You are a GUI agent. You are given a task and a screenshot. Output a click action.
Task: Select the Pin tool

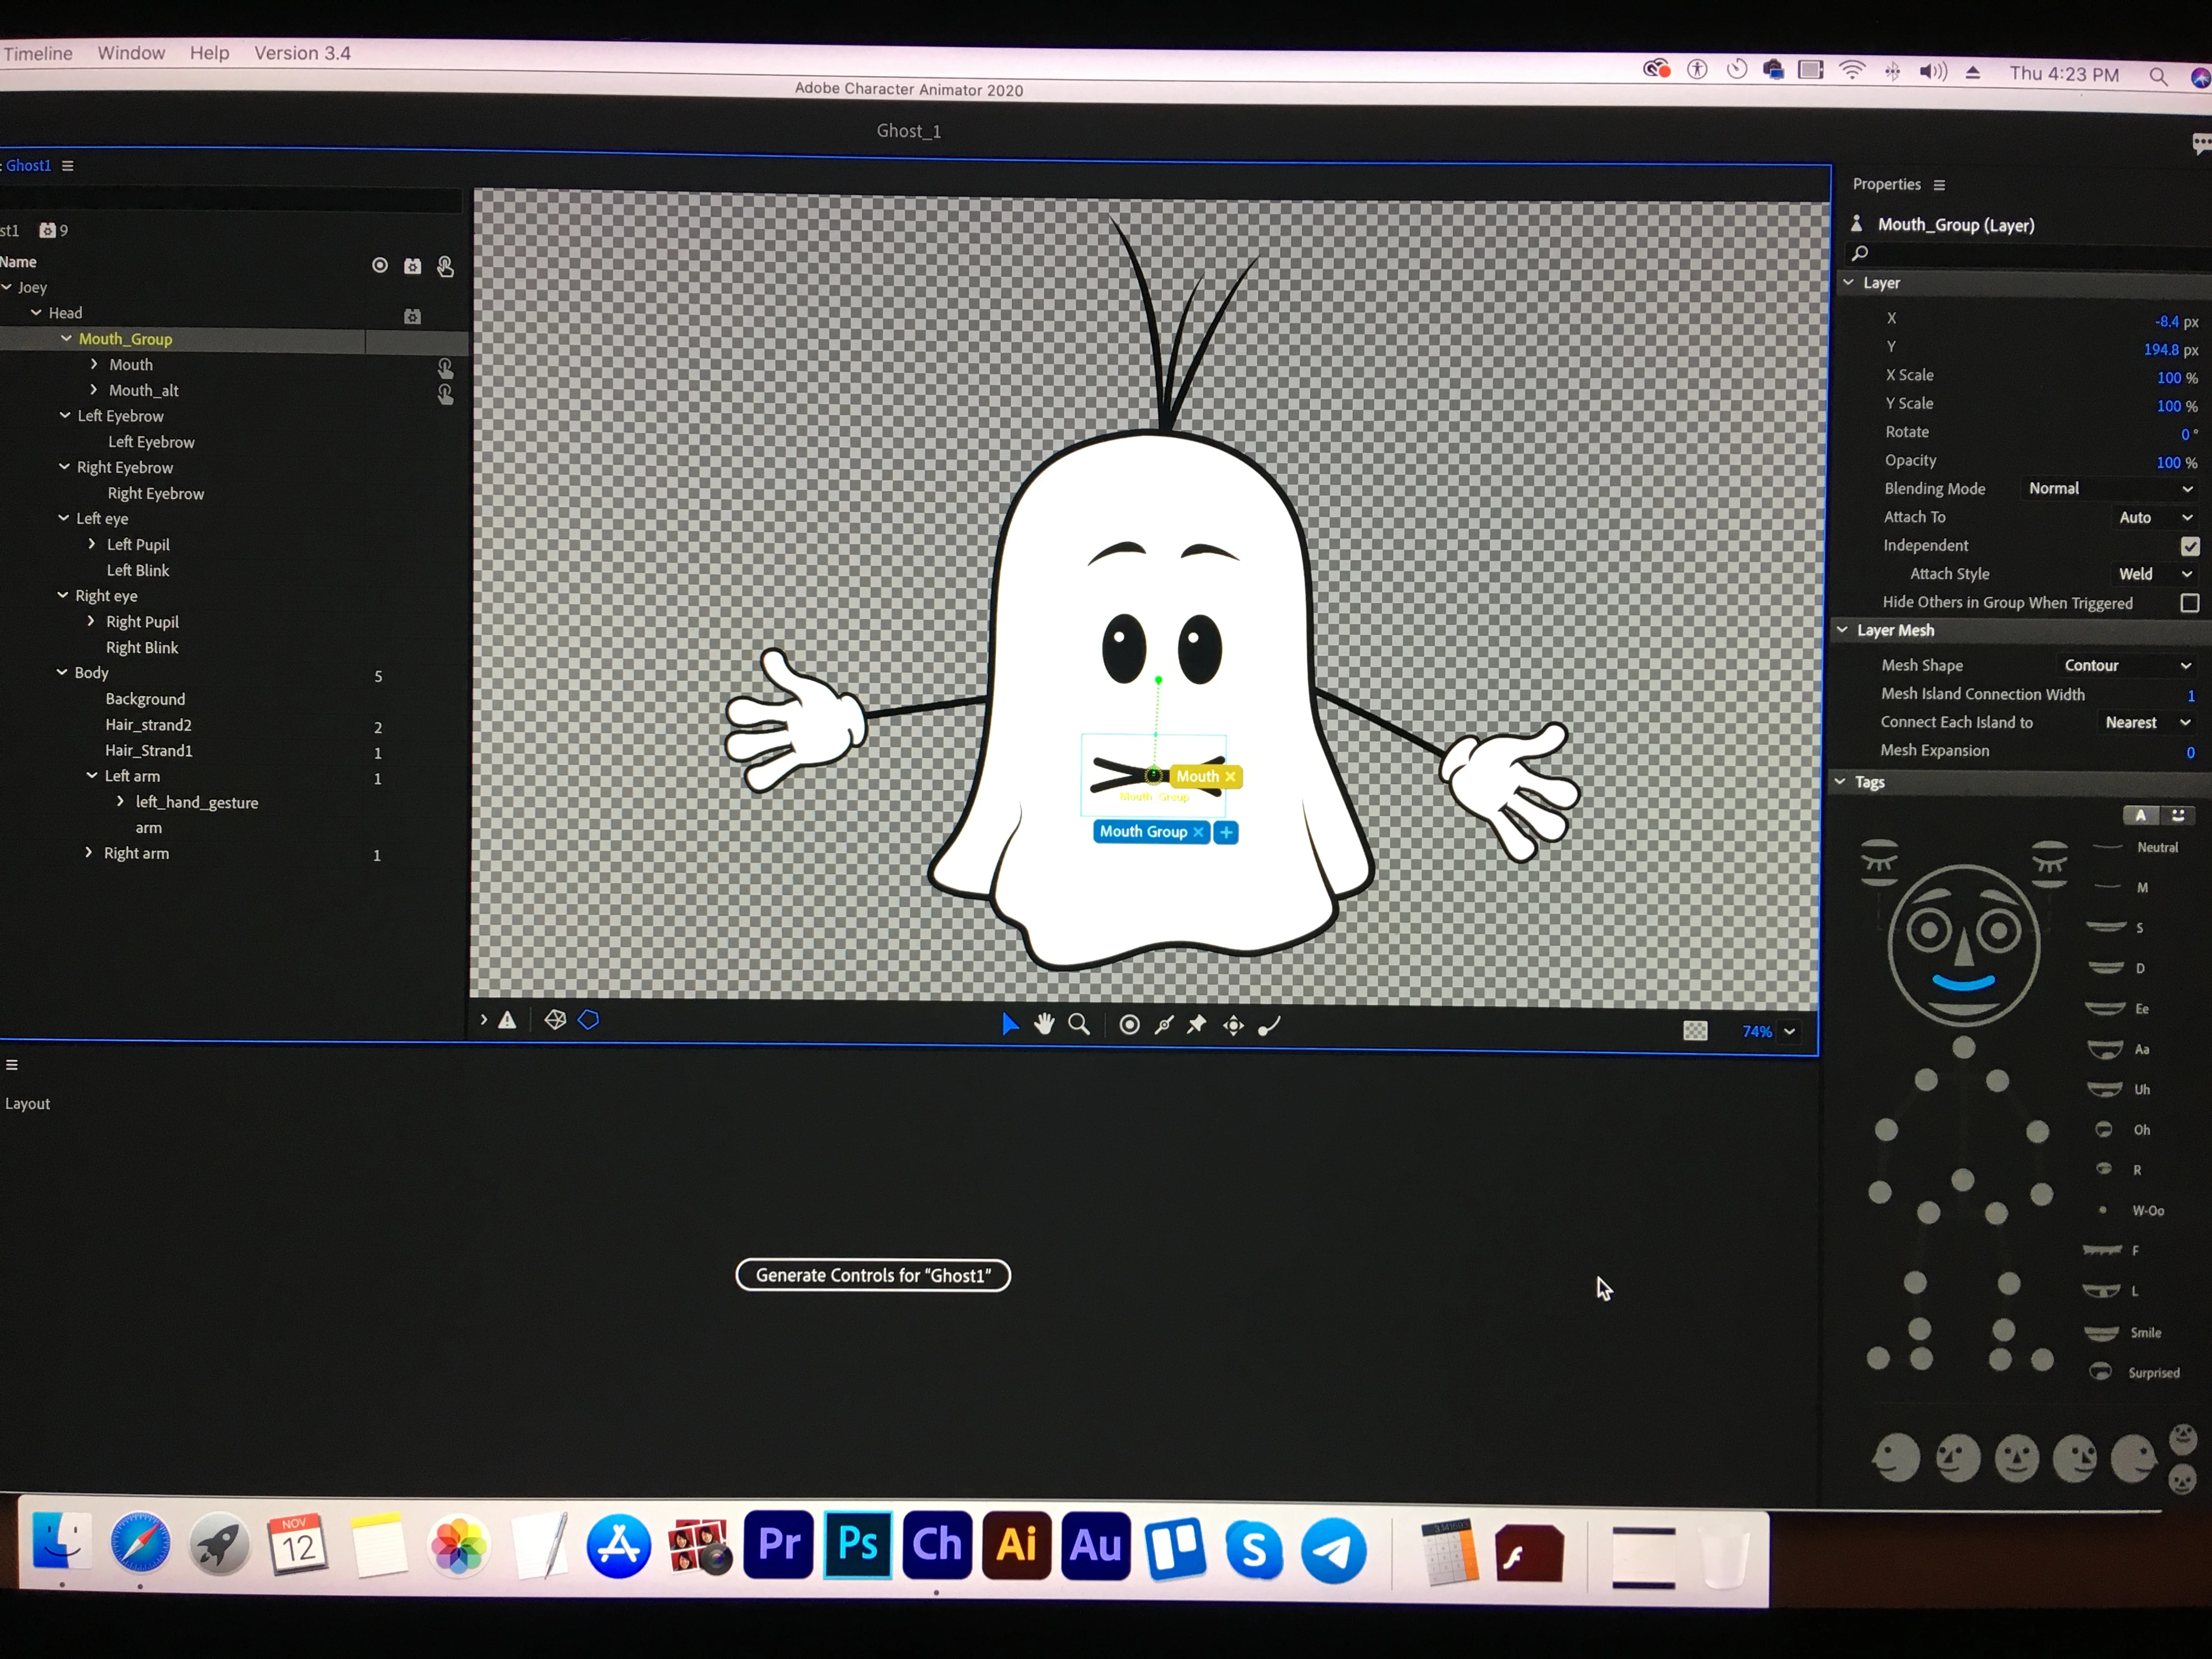(x=1197, y=1025)
